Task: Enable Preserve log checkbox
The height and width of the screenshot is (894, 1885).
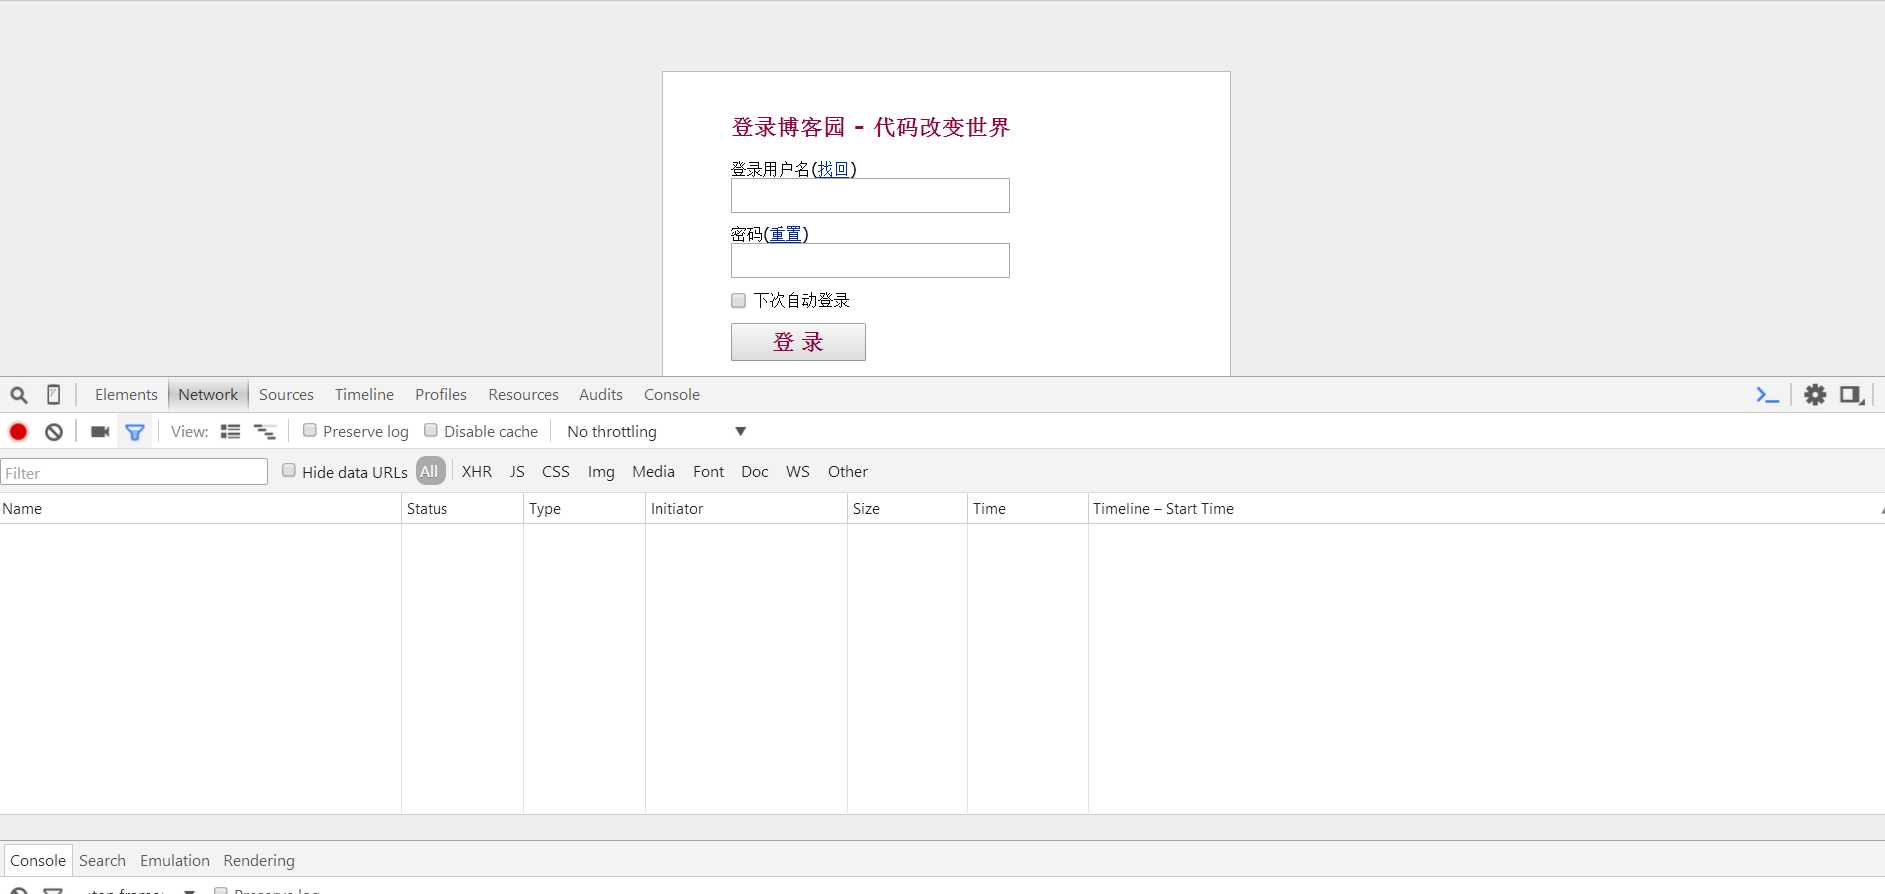Action: click(310, 430)
